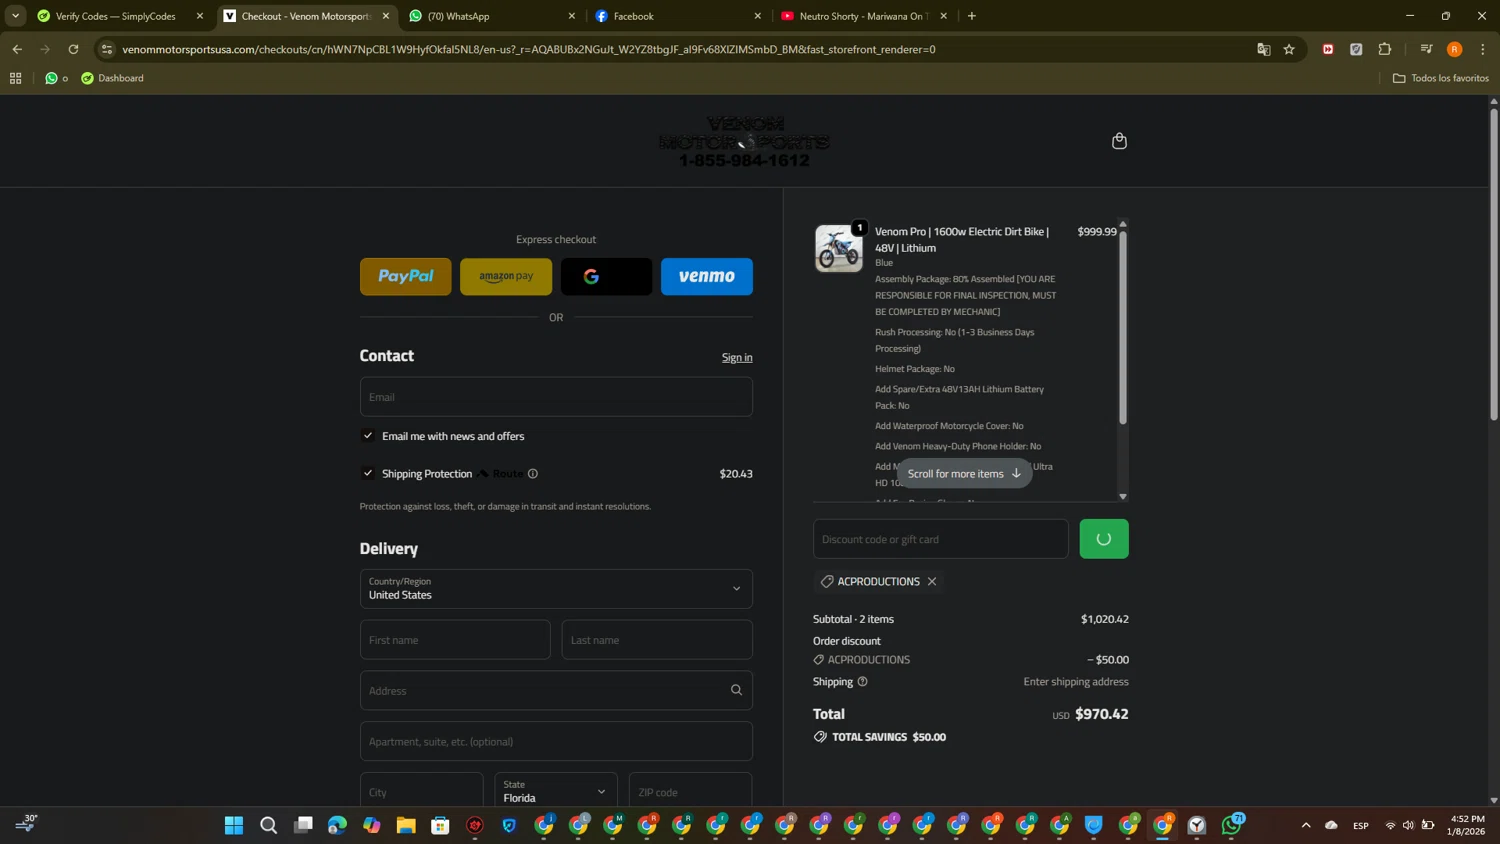Switch to the Neutro Shorty YouTube tab

(x=864, y=16)
